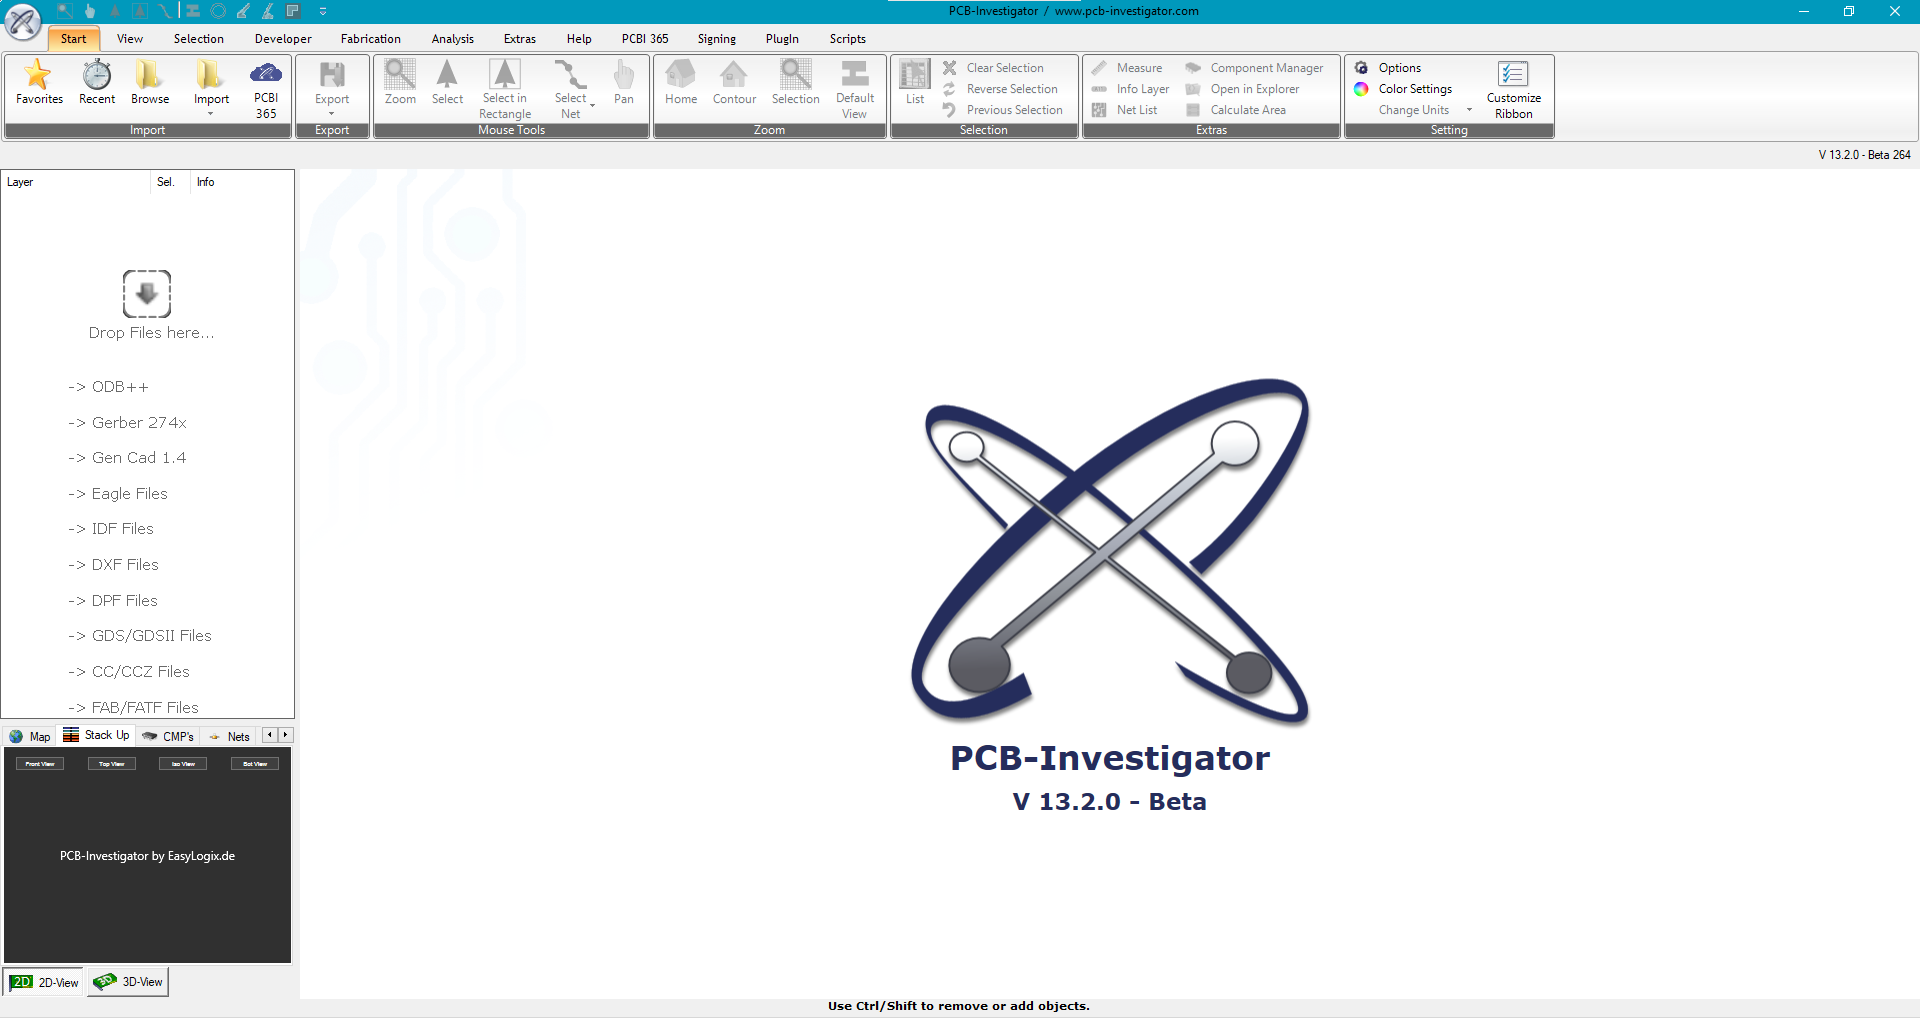Screen dimensions: 1920x1018
Task: Open the Net List
Action: pos(1125,110)
